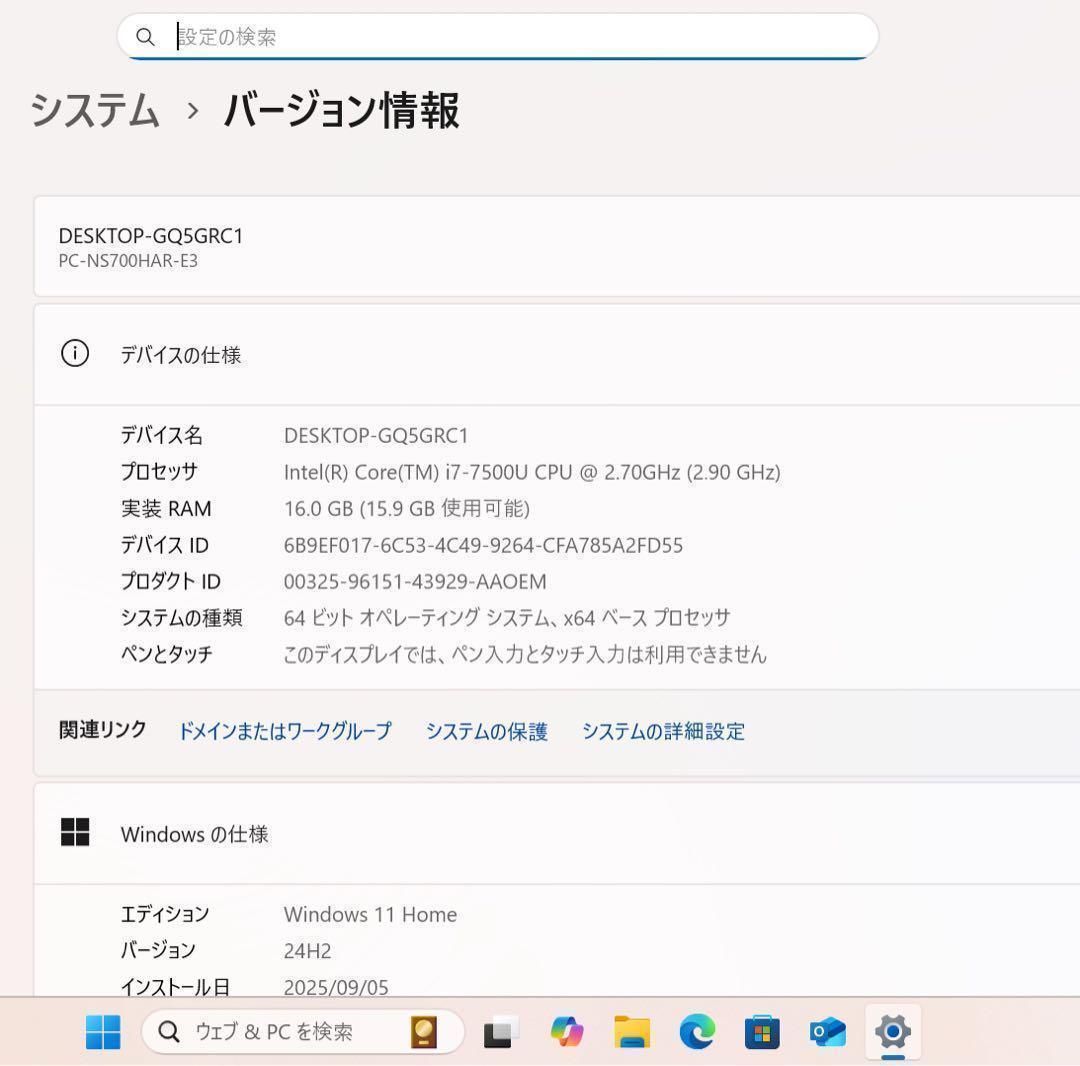The height and width of the screenshot is (1066, 1080).
Task: Navigate back using the システム breadcrumb
Action: (x=95, y=113)
